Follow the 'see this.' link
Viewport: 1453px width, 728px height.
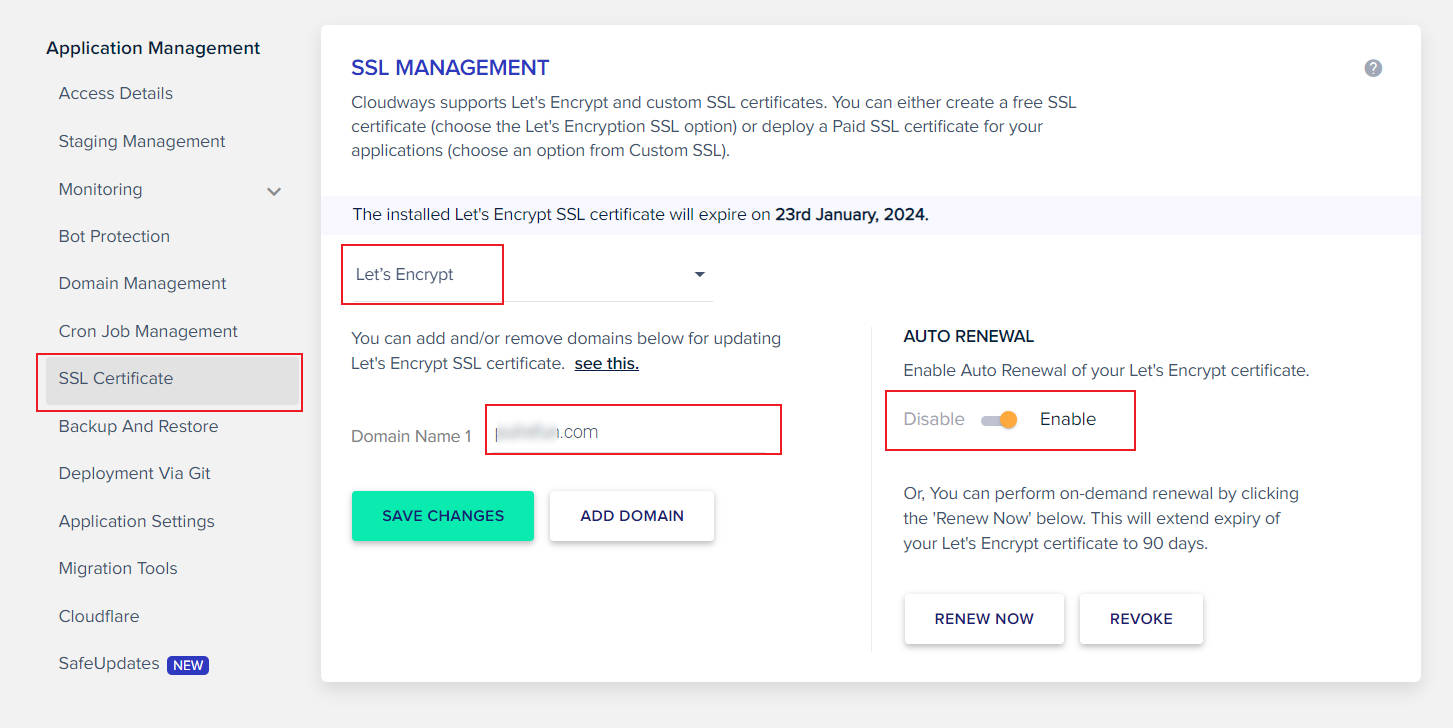(x=607, y=363)
